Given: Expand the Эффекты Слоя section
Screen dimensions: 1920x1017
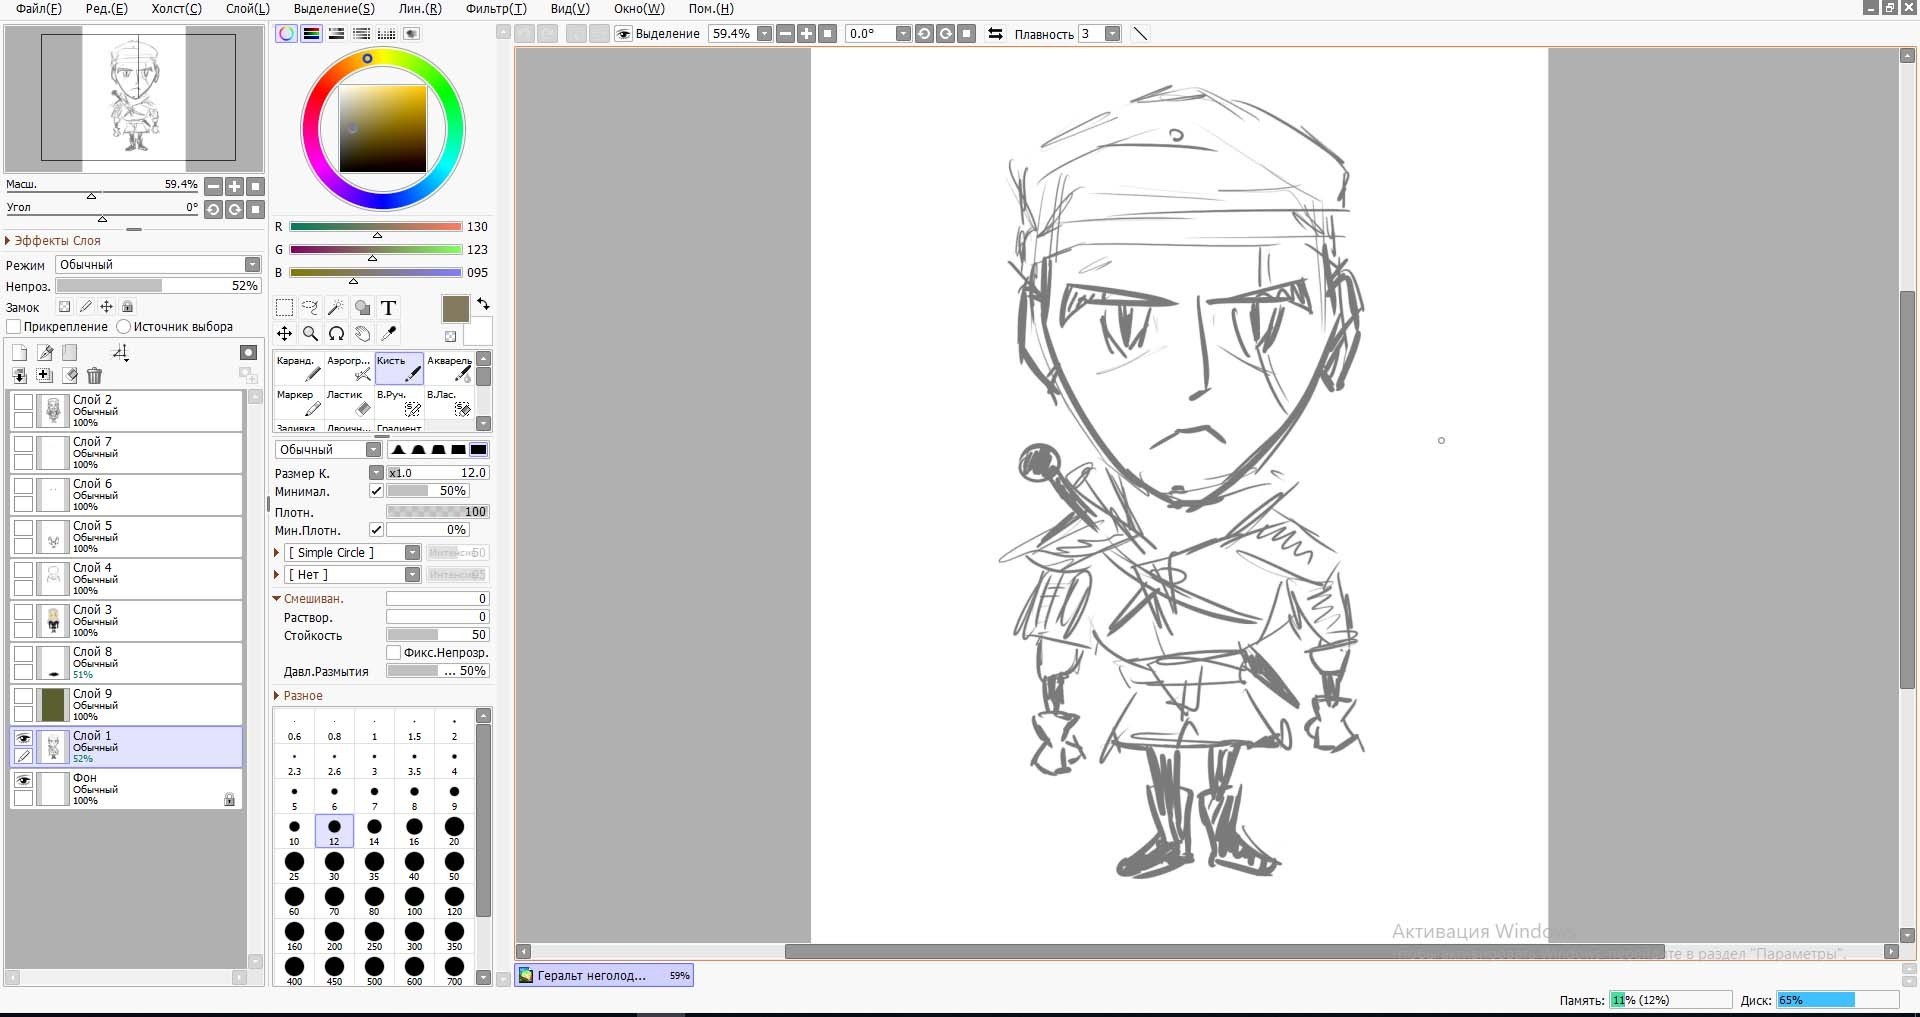Looking at the screenshot, I should [53, 241].
